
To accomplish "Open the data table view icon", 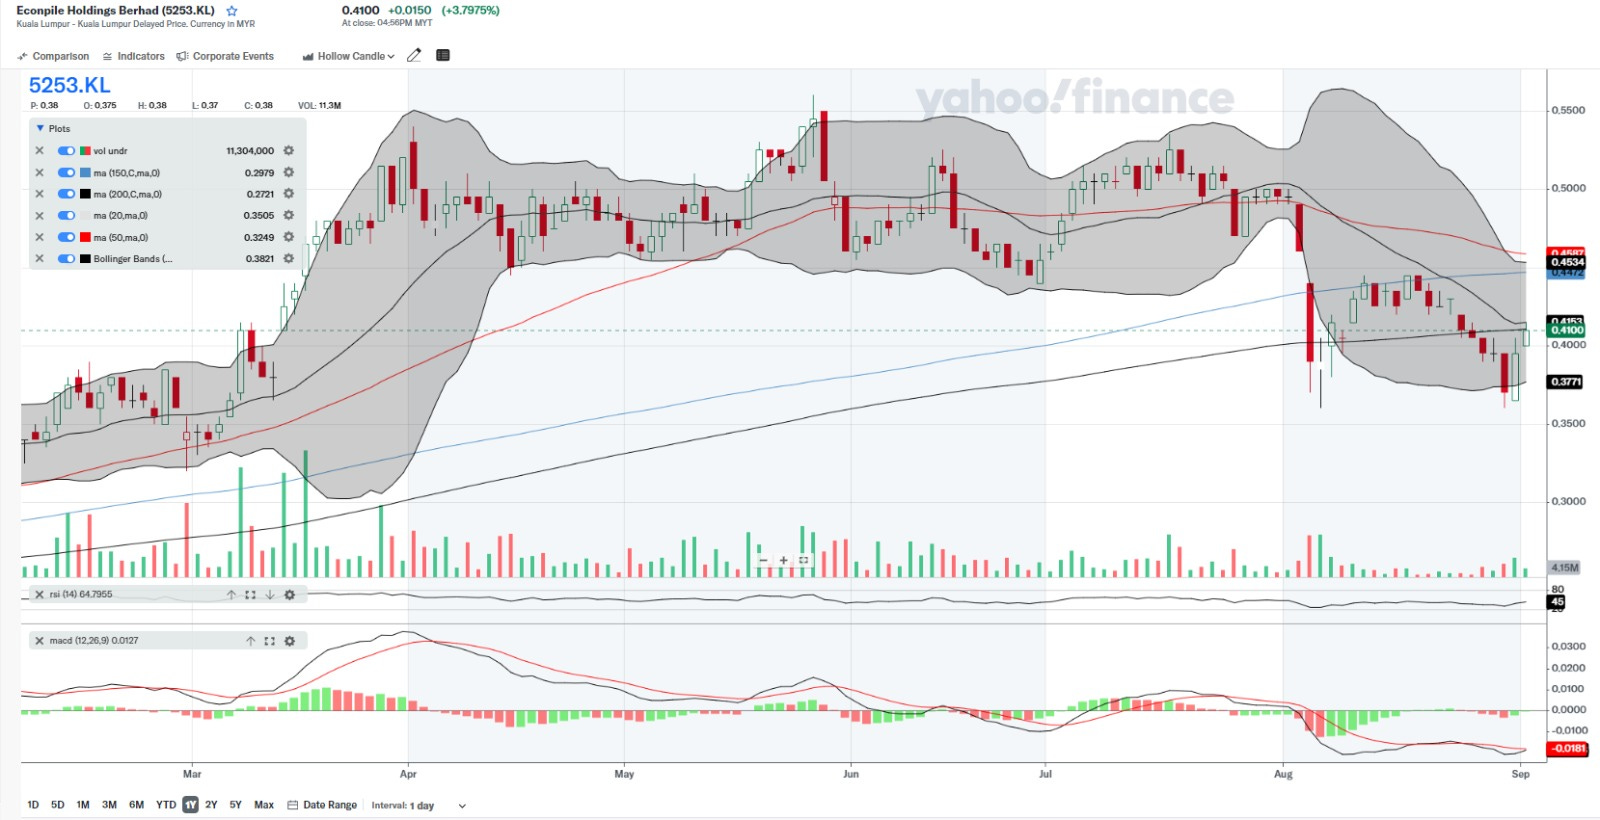I will click(x=443, y=55).
